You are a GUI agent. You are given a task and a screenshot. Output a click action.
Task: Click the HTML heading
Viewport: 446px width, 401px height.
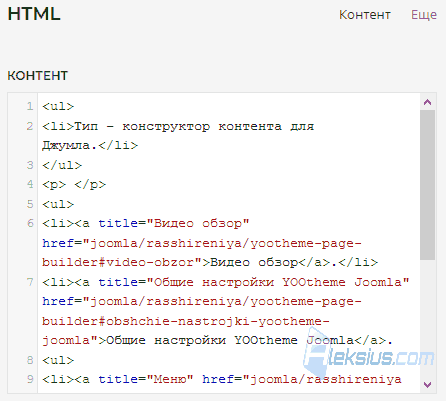coord(34,14)
